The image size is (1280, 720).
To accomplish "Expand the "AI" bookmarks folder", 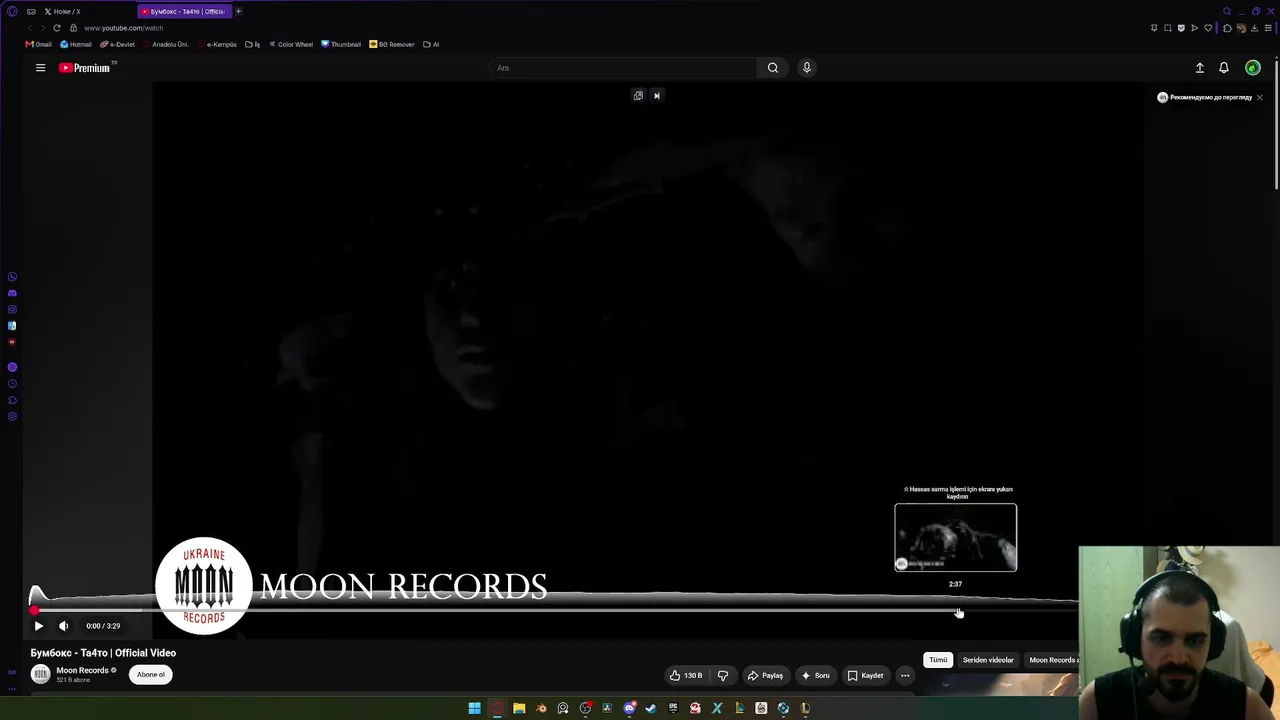I will 431,44.
